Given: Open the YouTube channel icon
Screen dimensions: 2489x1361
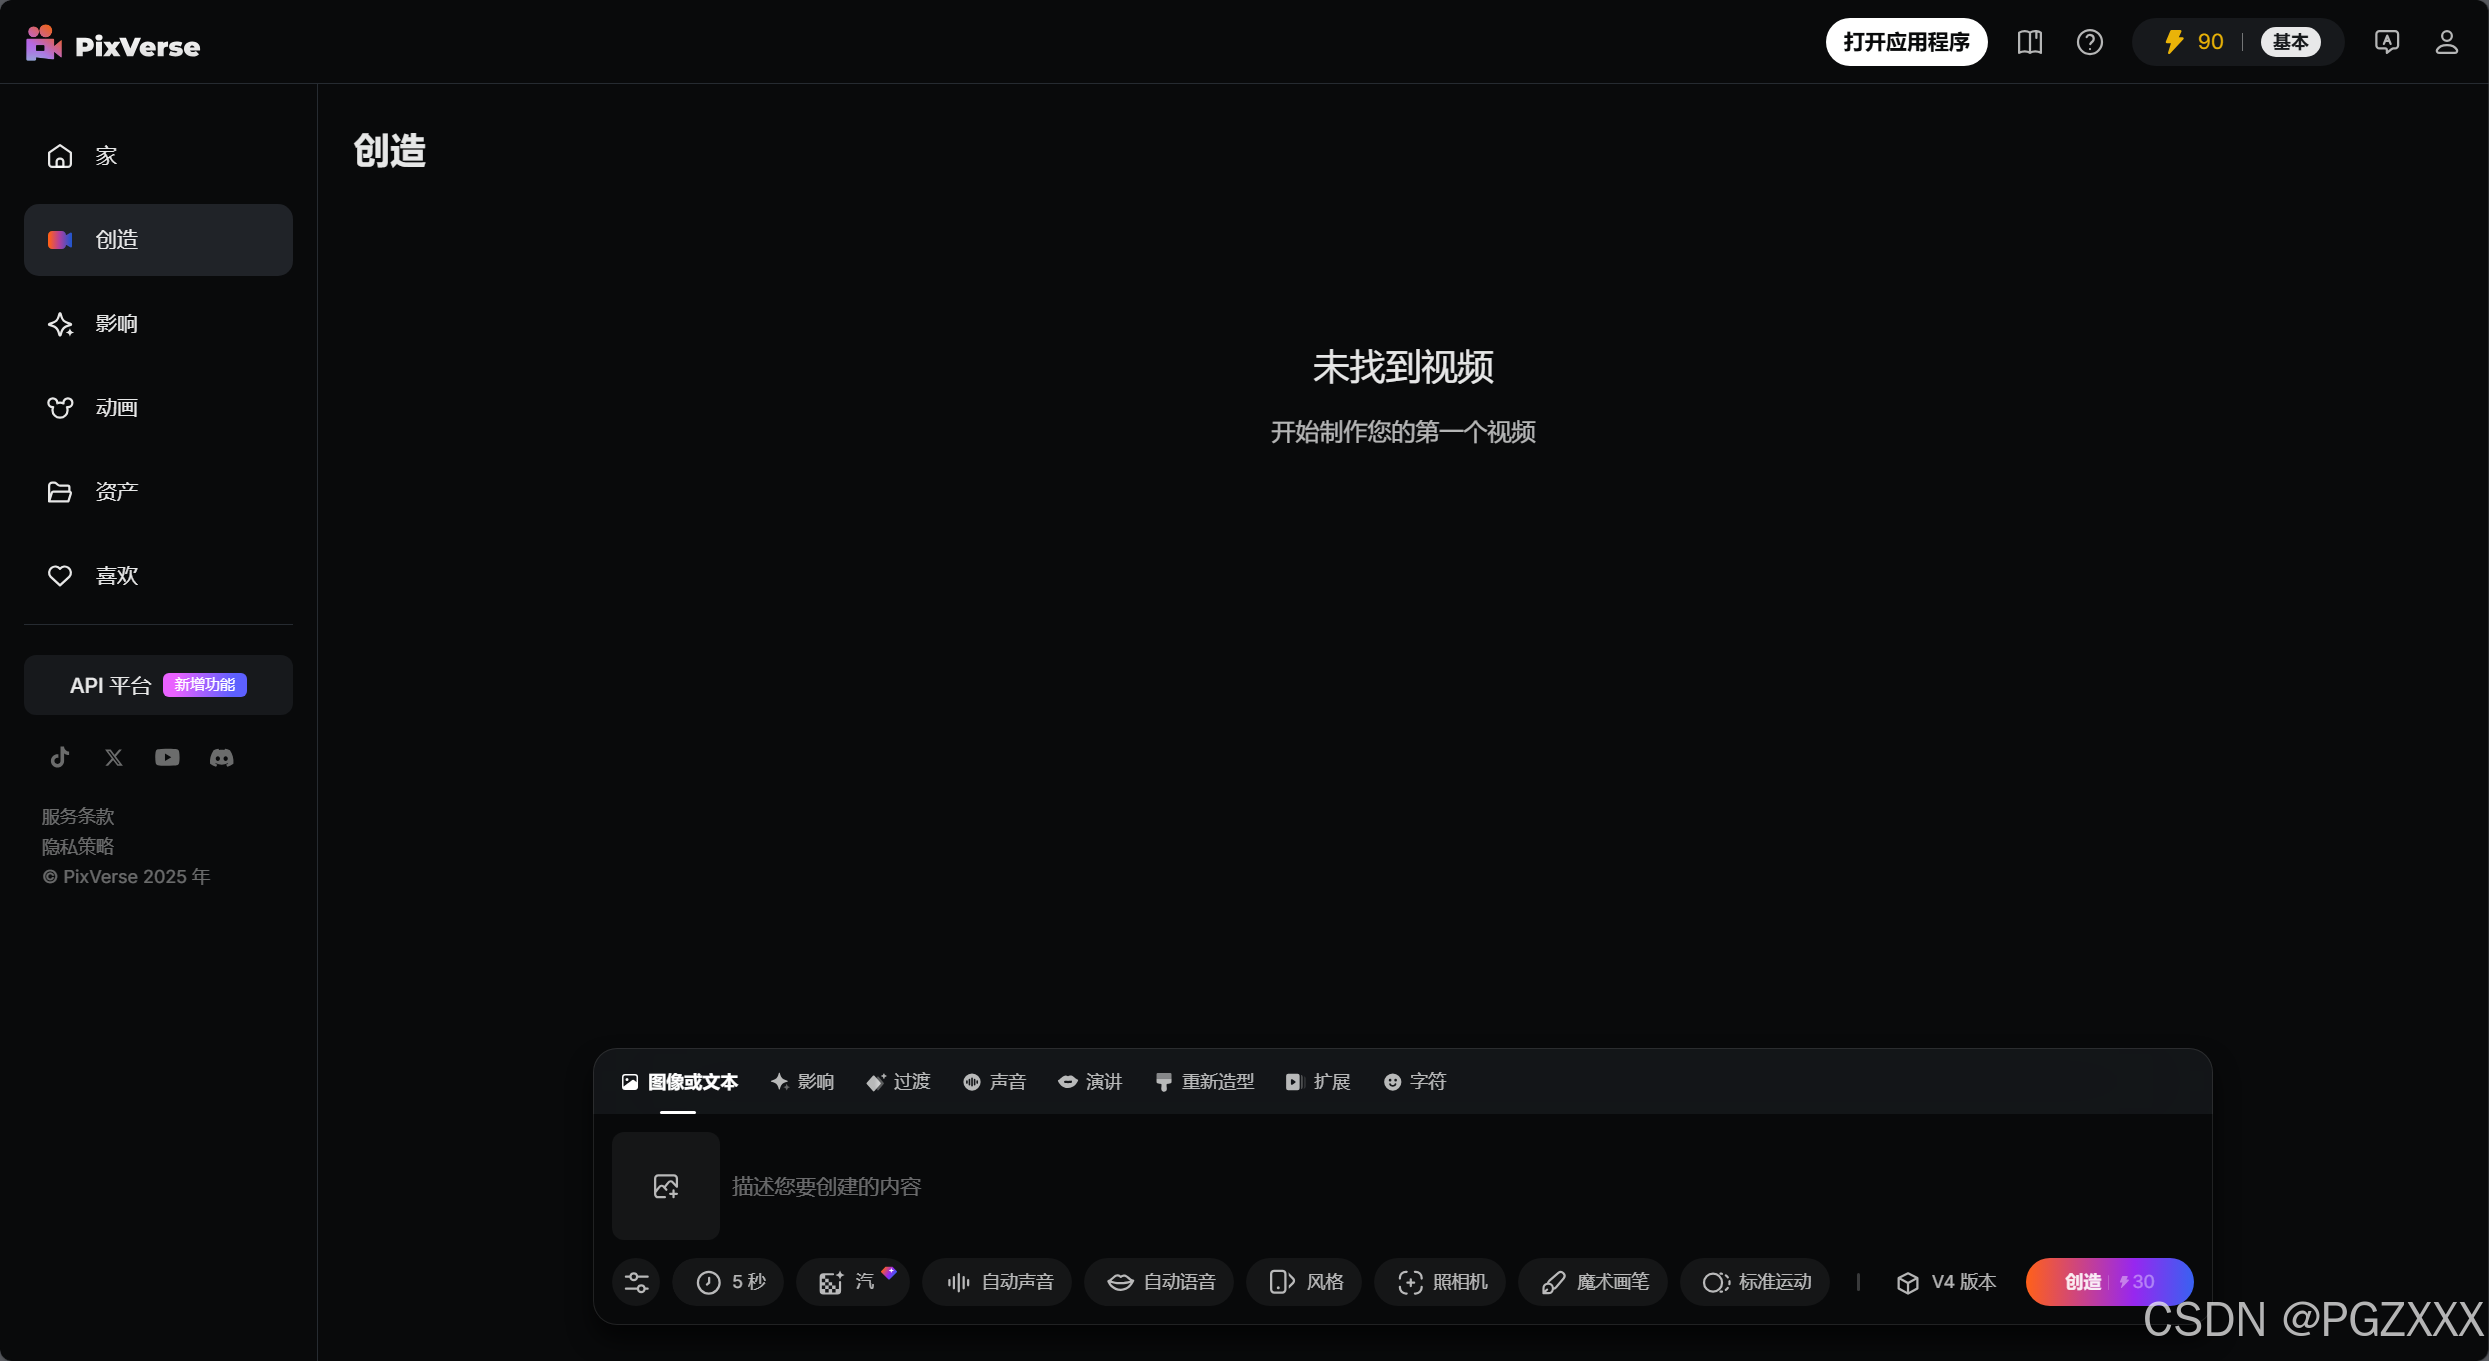Looking at the screenshot, I should (x=167, y=757).
